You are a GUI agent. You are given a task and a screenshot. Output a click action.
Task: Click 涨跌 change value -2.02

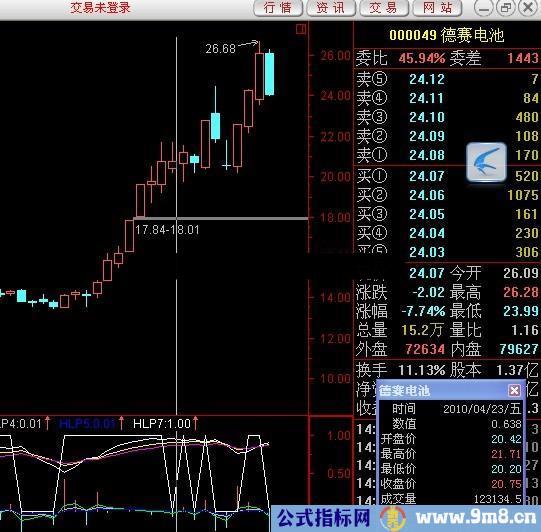(x=428, y=292)
